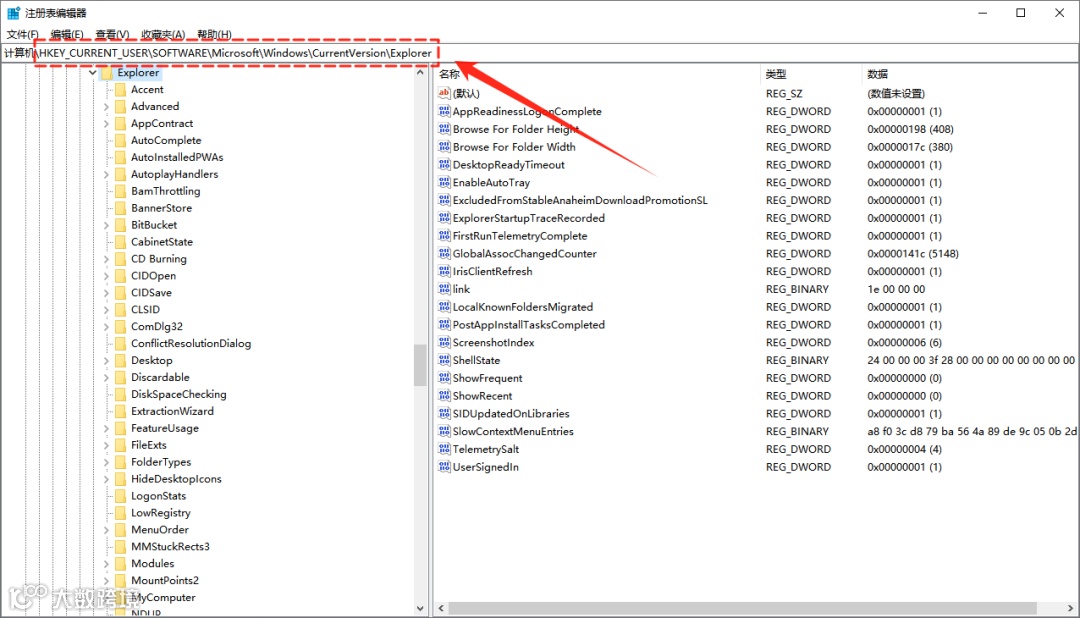Click the Desktop folder icon

121,360
